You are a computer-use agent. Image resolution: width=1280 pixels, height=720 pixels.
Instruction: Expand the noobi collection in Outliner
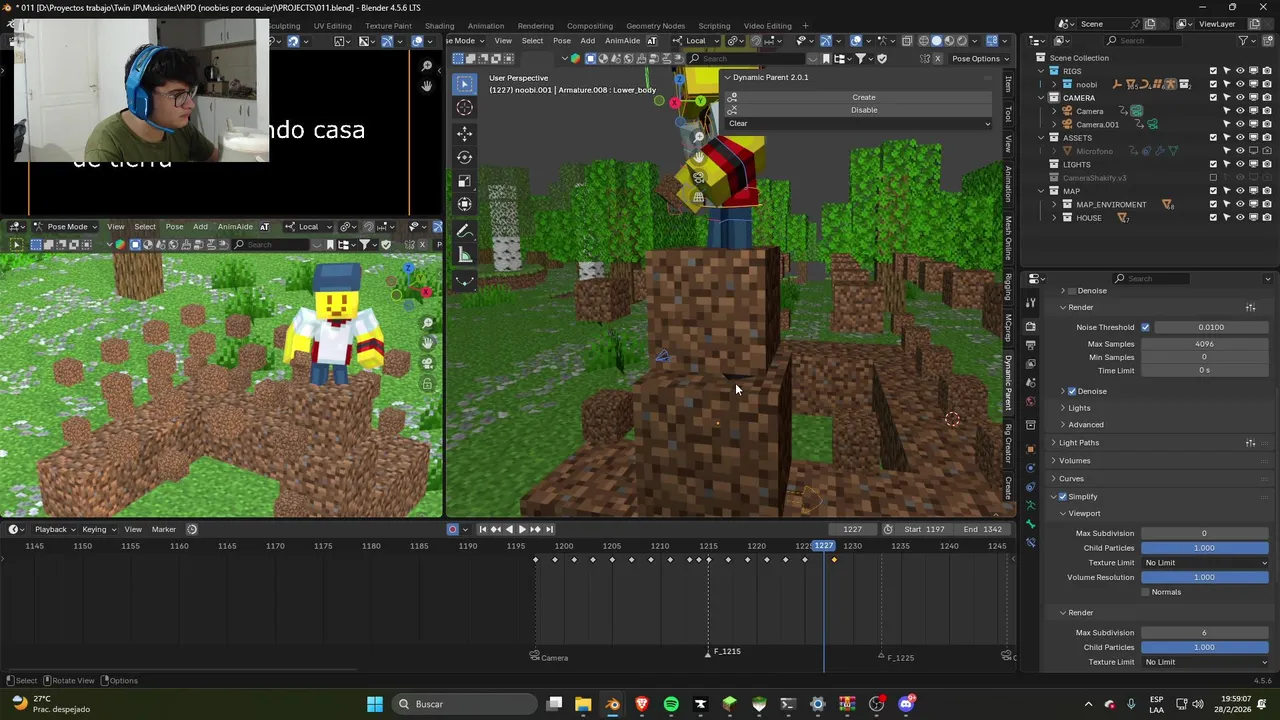coord(1053,84)
